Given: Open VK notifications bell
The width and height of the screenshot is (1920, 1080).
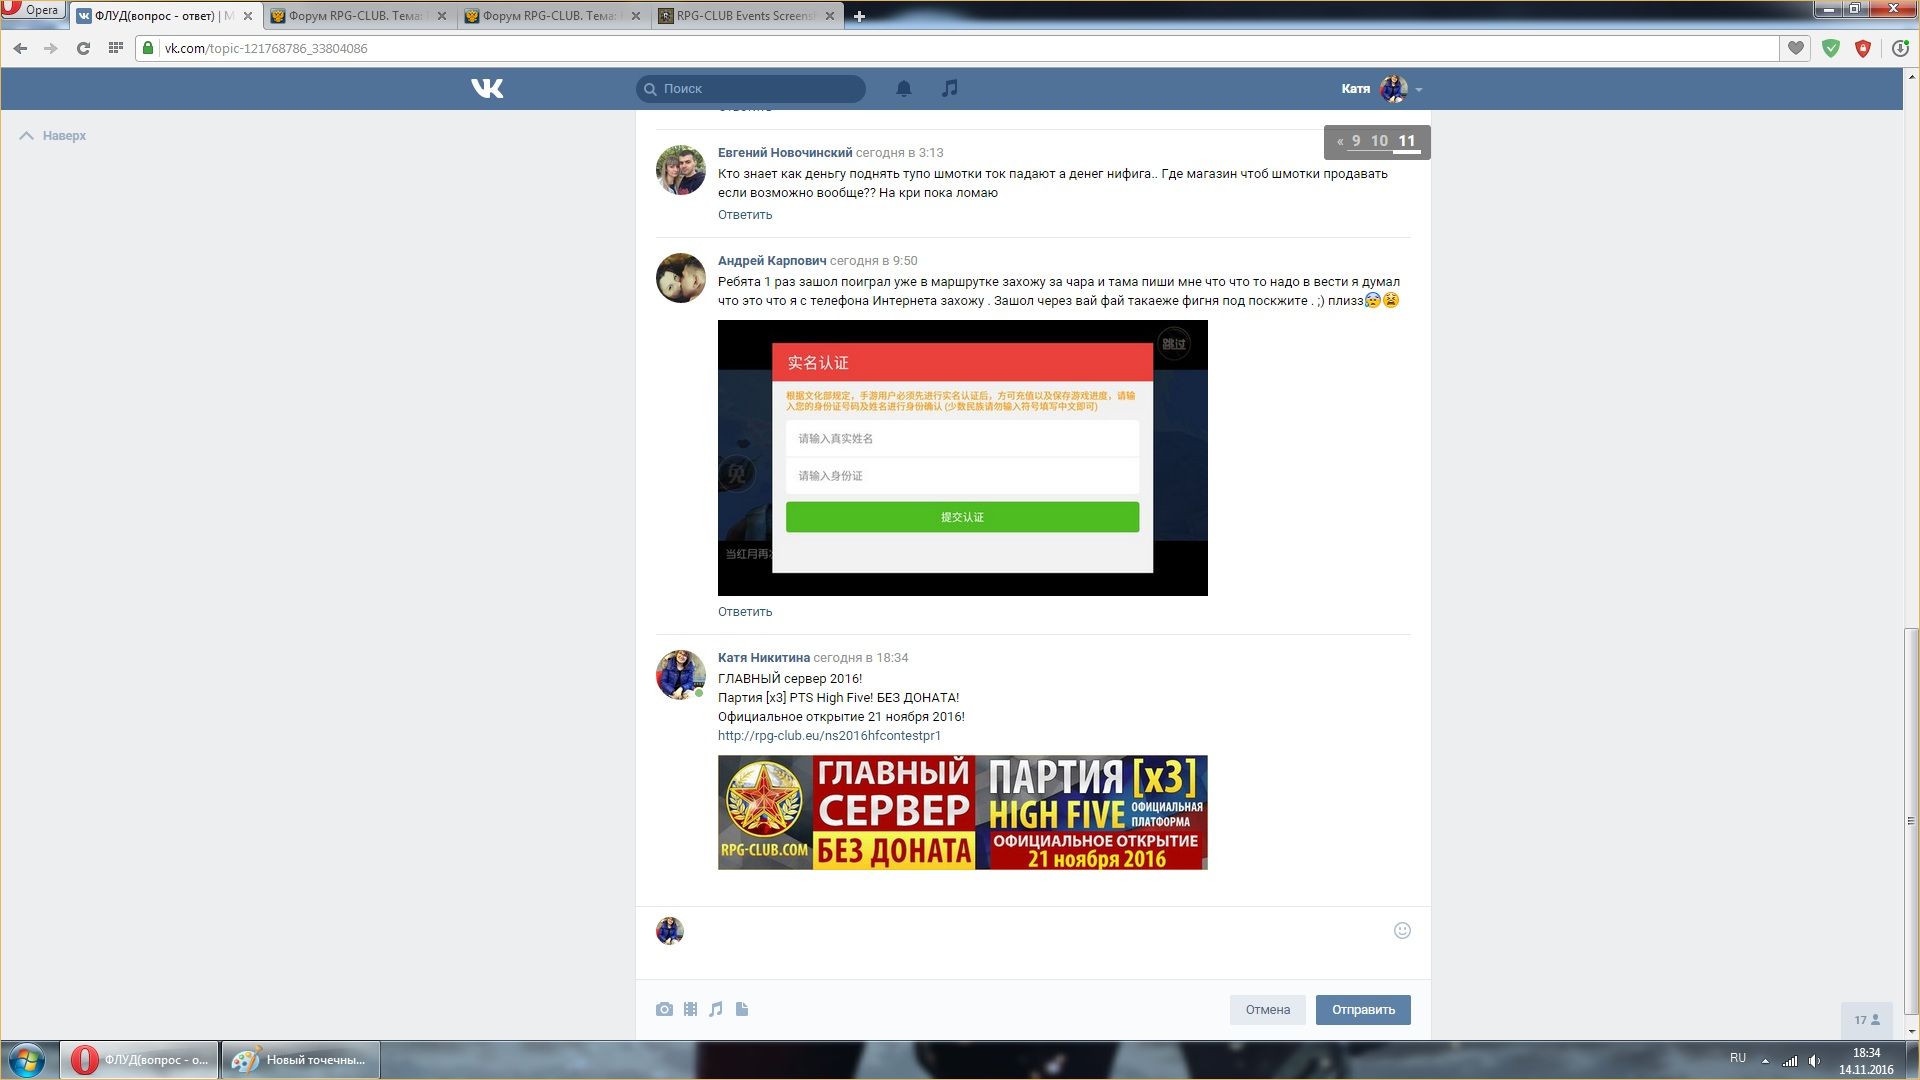Looking at the screenshot, I should click(904, 89).
